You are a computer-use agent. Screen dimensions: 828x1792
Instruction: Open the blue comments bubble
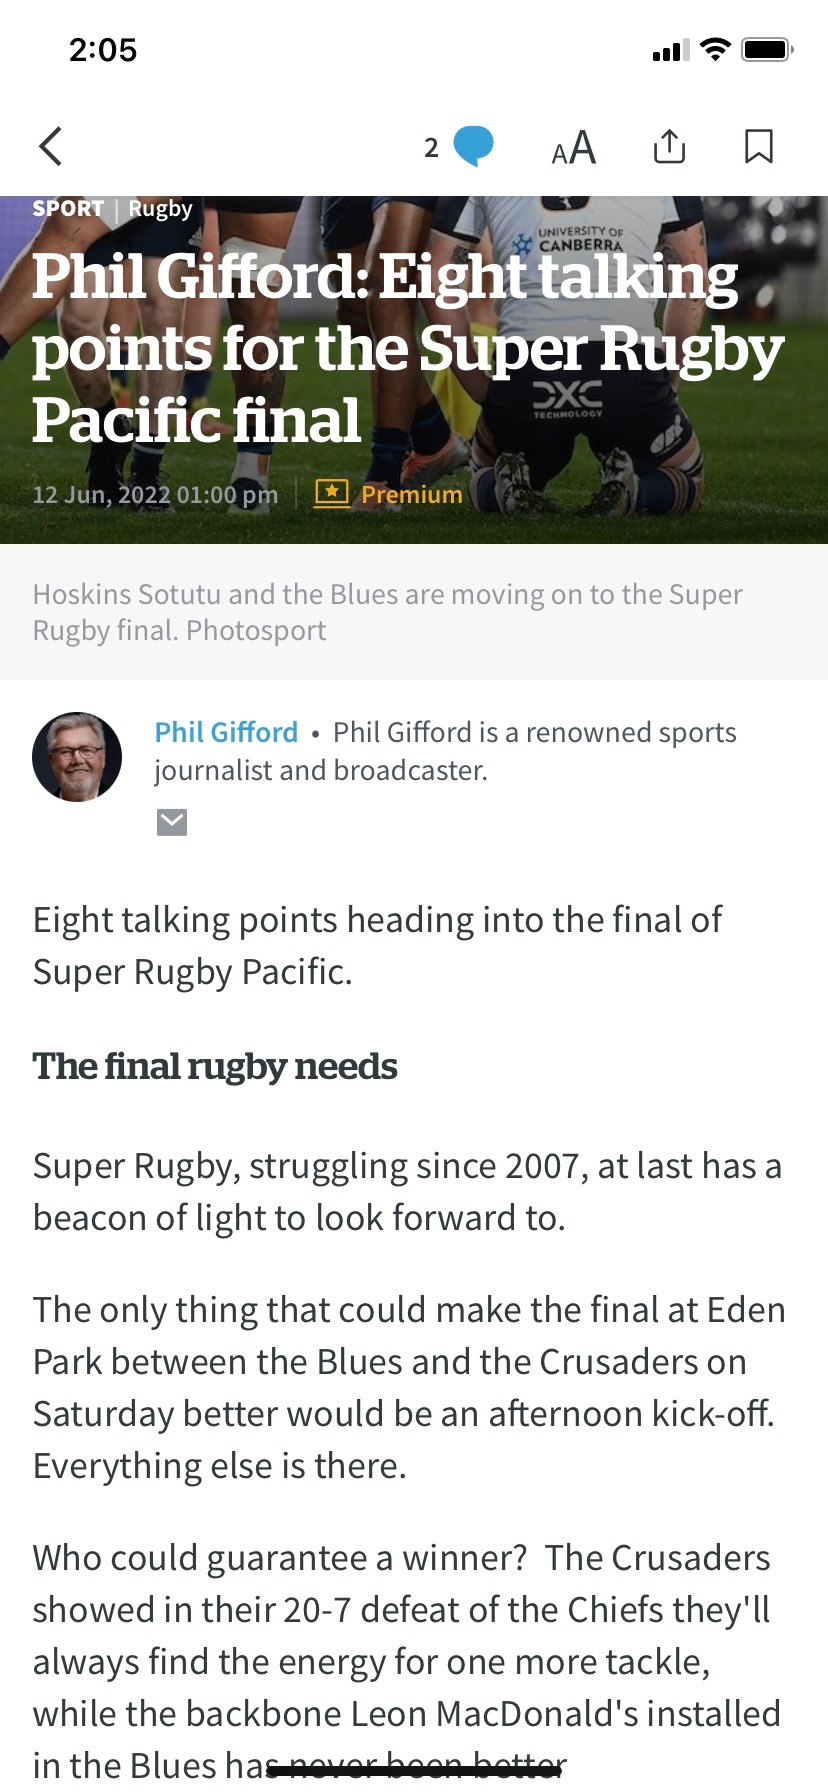click(473, 146)
